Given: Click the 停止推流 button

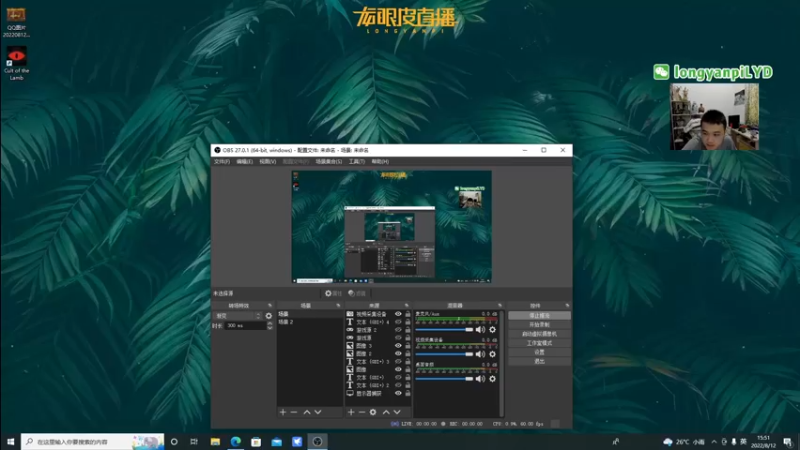Looking at the screenshot, I should click(x=539, y=316).
